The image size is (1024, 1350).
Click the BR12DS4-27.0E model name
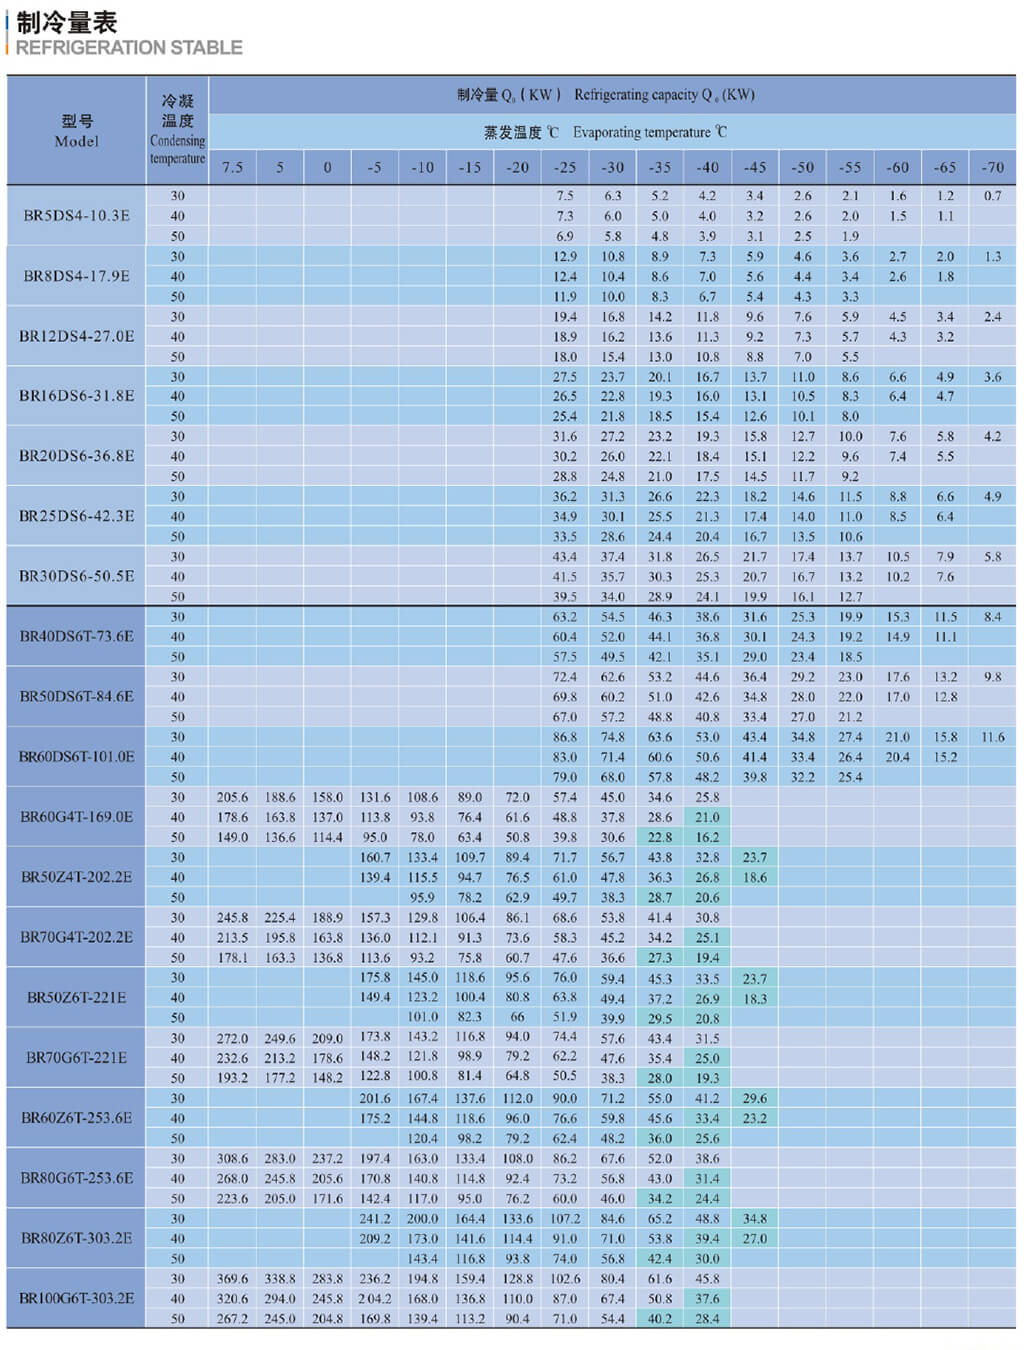(77, 336)
